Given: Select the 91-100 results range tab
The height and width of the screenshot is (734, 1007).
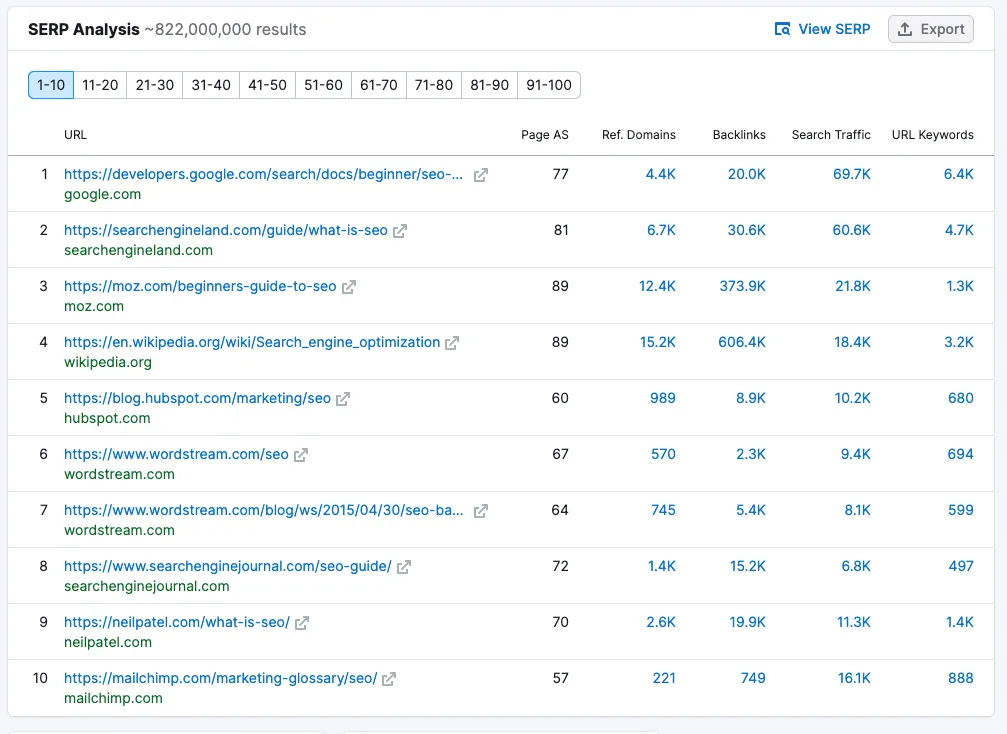Looking at the screenshot, I should (x=548, y=85).
